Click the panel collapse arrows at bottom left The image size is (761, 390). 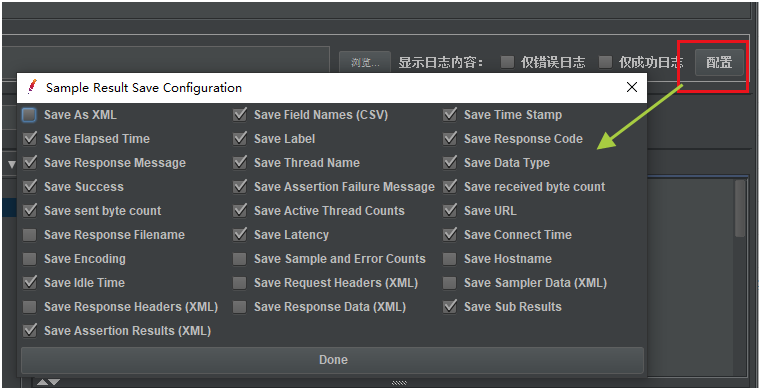click(49, 383)
